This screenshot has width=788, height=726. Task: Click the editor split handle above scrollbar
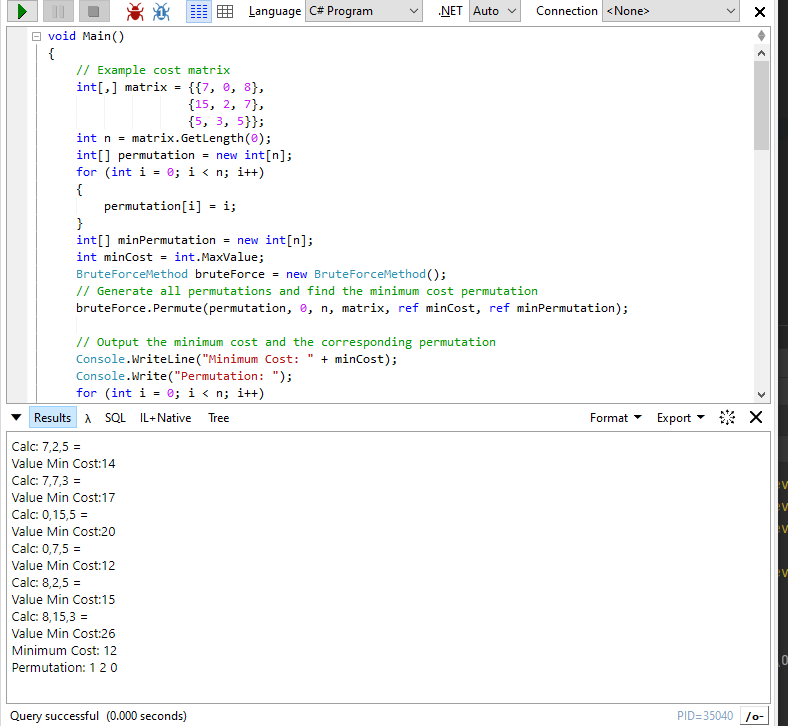[x=761, y=36]
